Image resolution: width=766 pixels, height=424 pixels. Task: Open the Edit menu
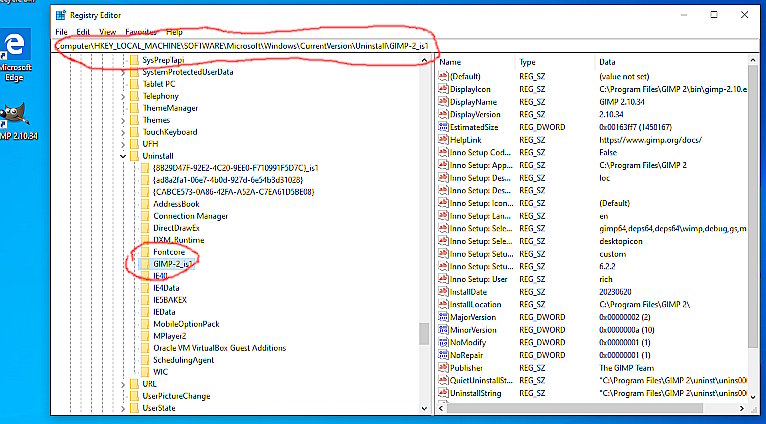coord(83,32)
